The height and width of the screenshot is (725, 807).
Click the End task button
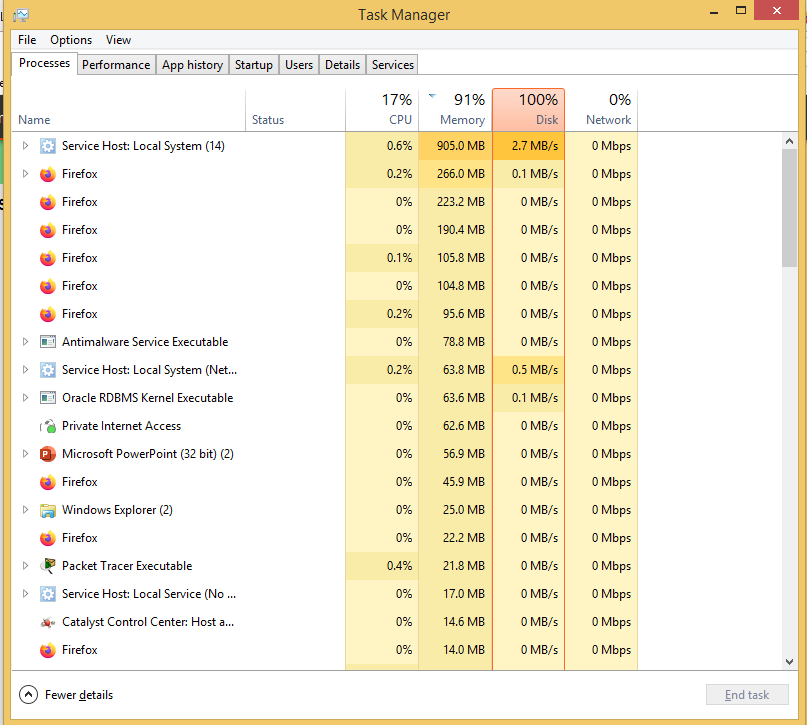click(x=747, y=695)
